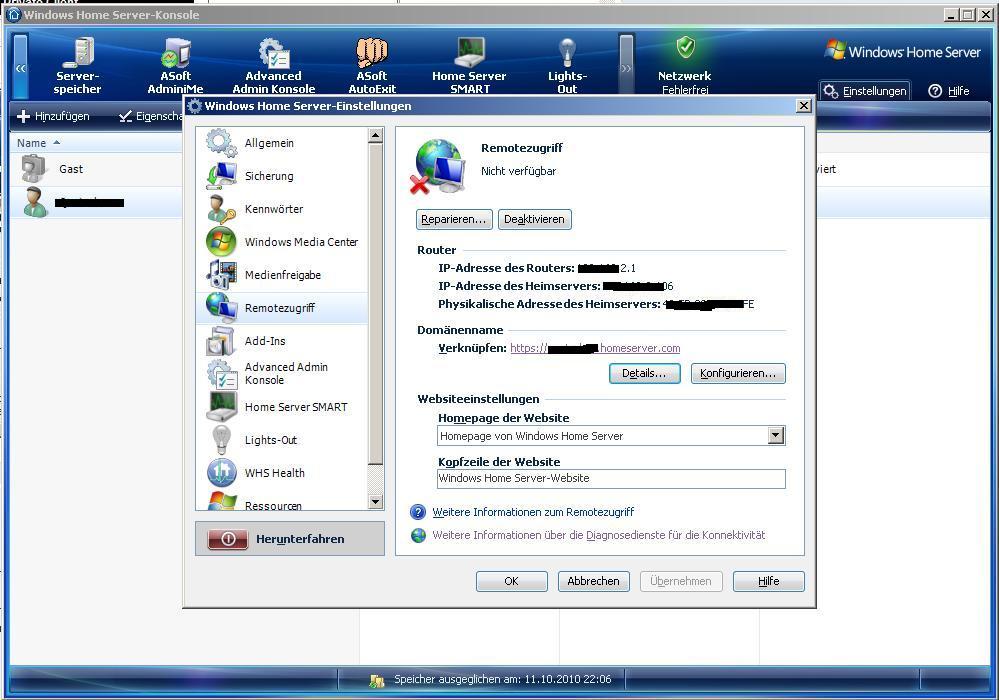
Task: Click the Speicher ausgeglichen status bar text
Action: pyautogui.click(x=503, y=679)
